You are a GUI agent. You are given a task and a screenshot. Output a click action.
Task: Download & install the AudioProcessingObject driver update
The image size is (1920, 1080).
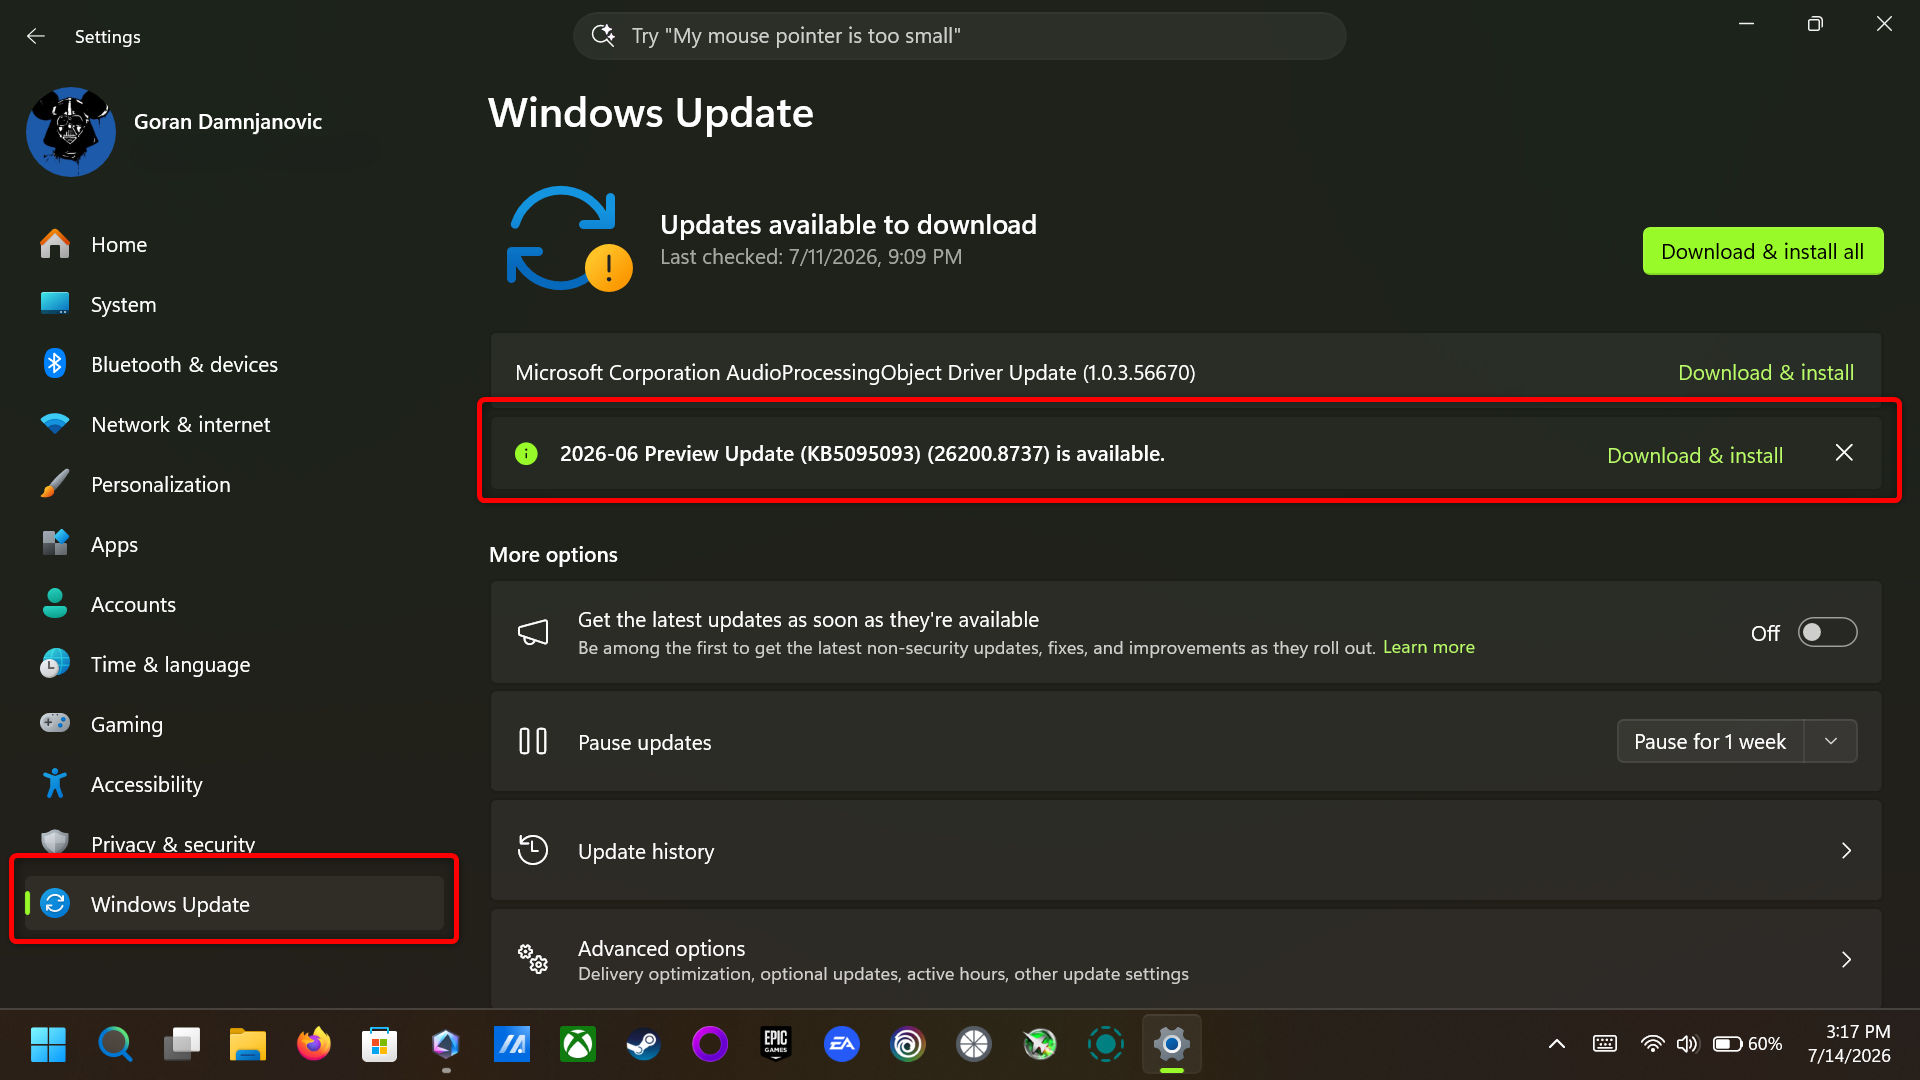coord(1765,372)
